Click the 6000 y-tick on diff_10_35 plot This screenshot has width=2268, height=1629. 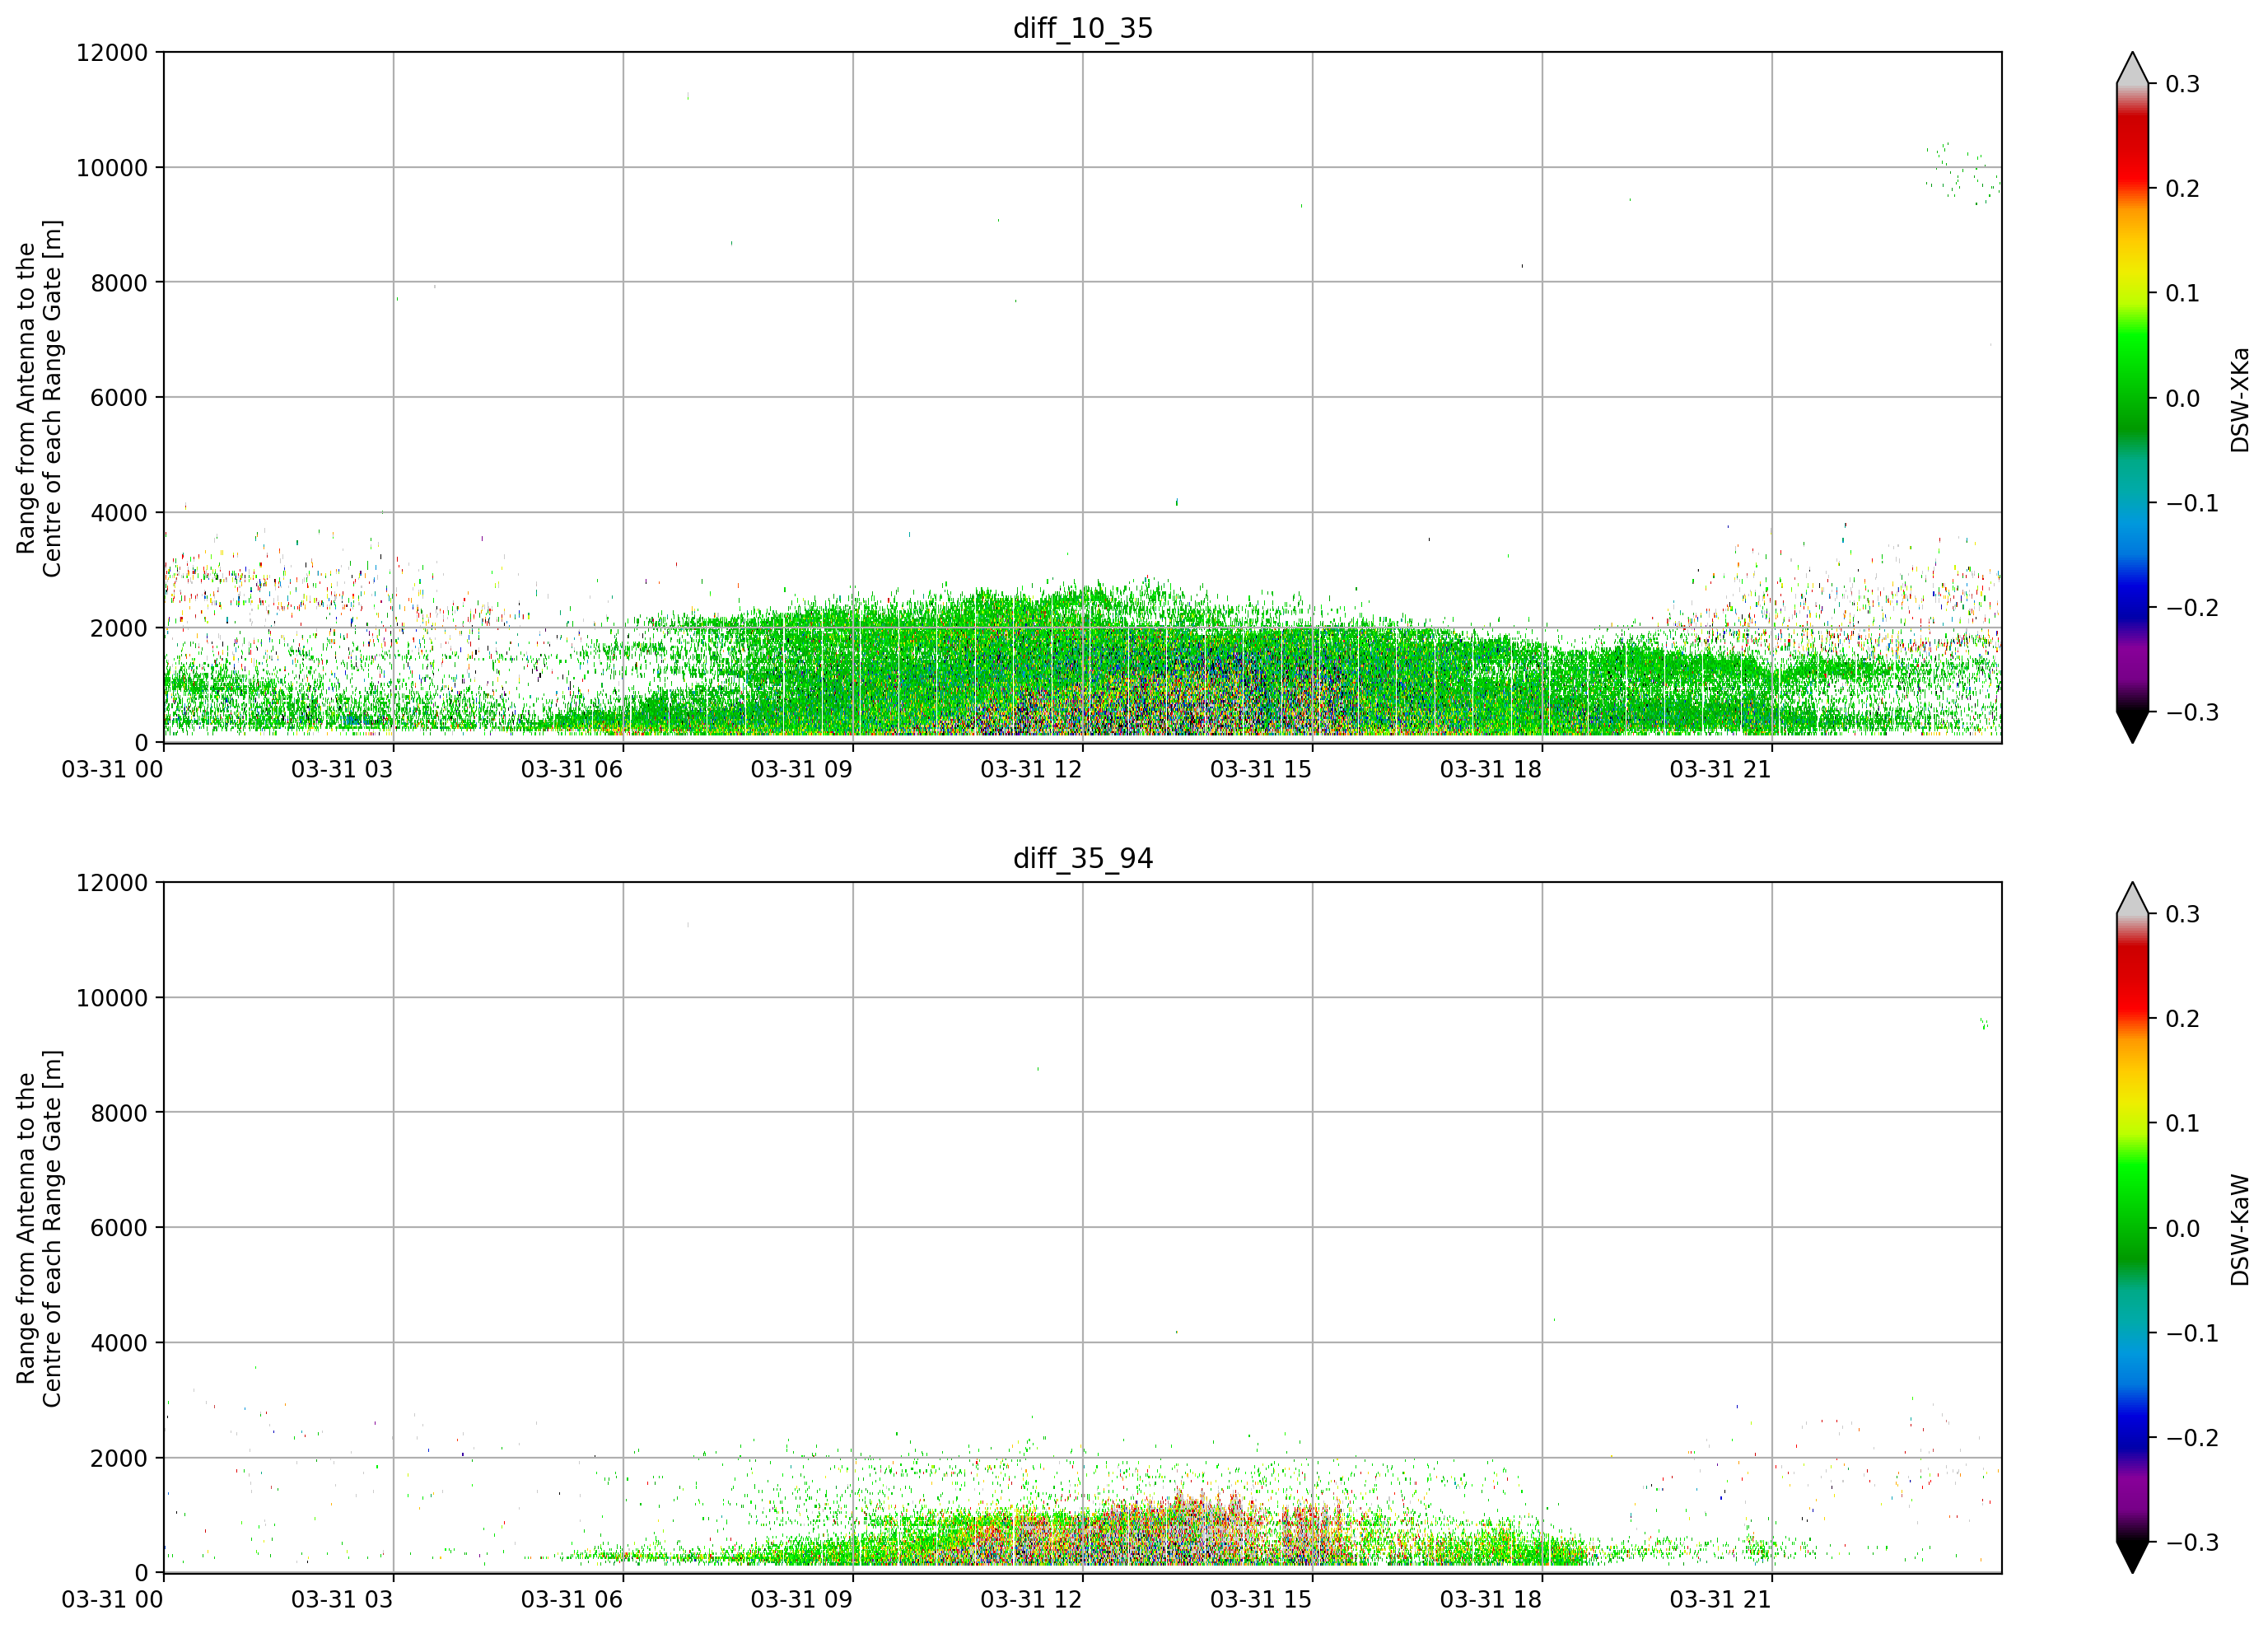pyautogui.click(x=119, y=398)
